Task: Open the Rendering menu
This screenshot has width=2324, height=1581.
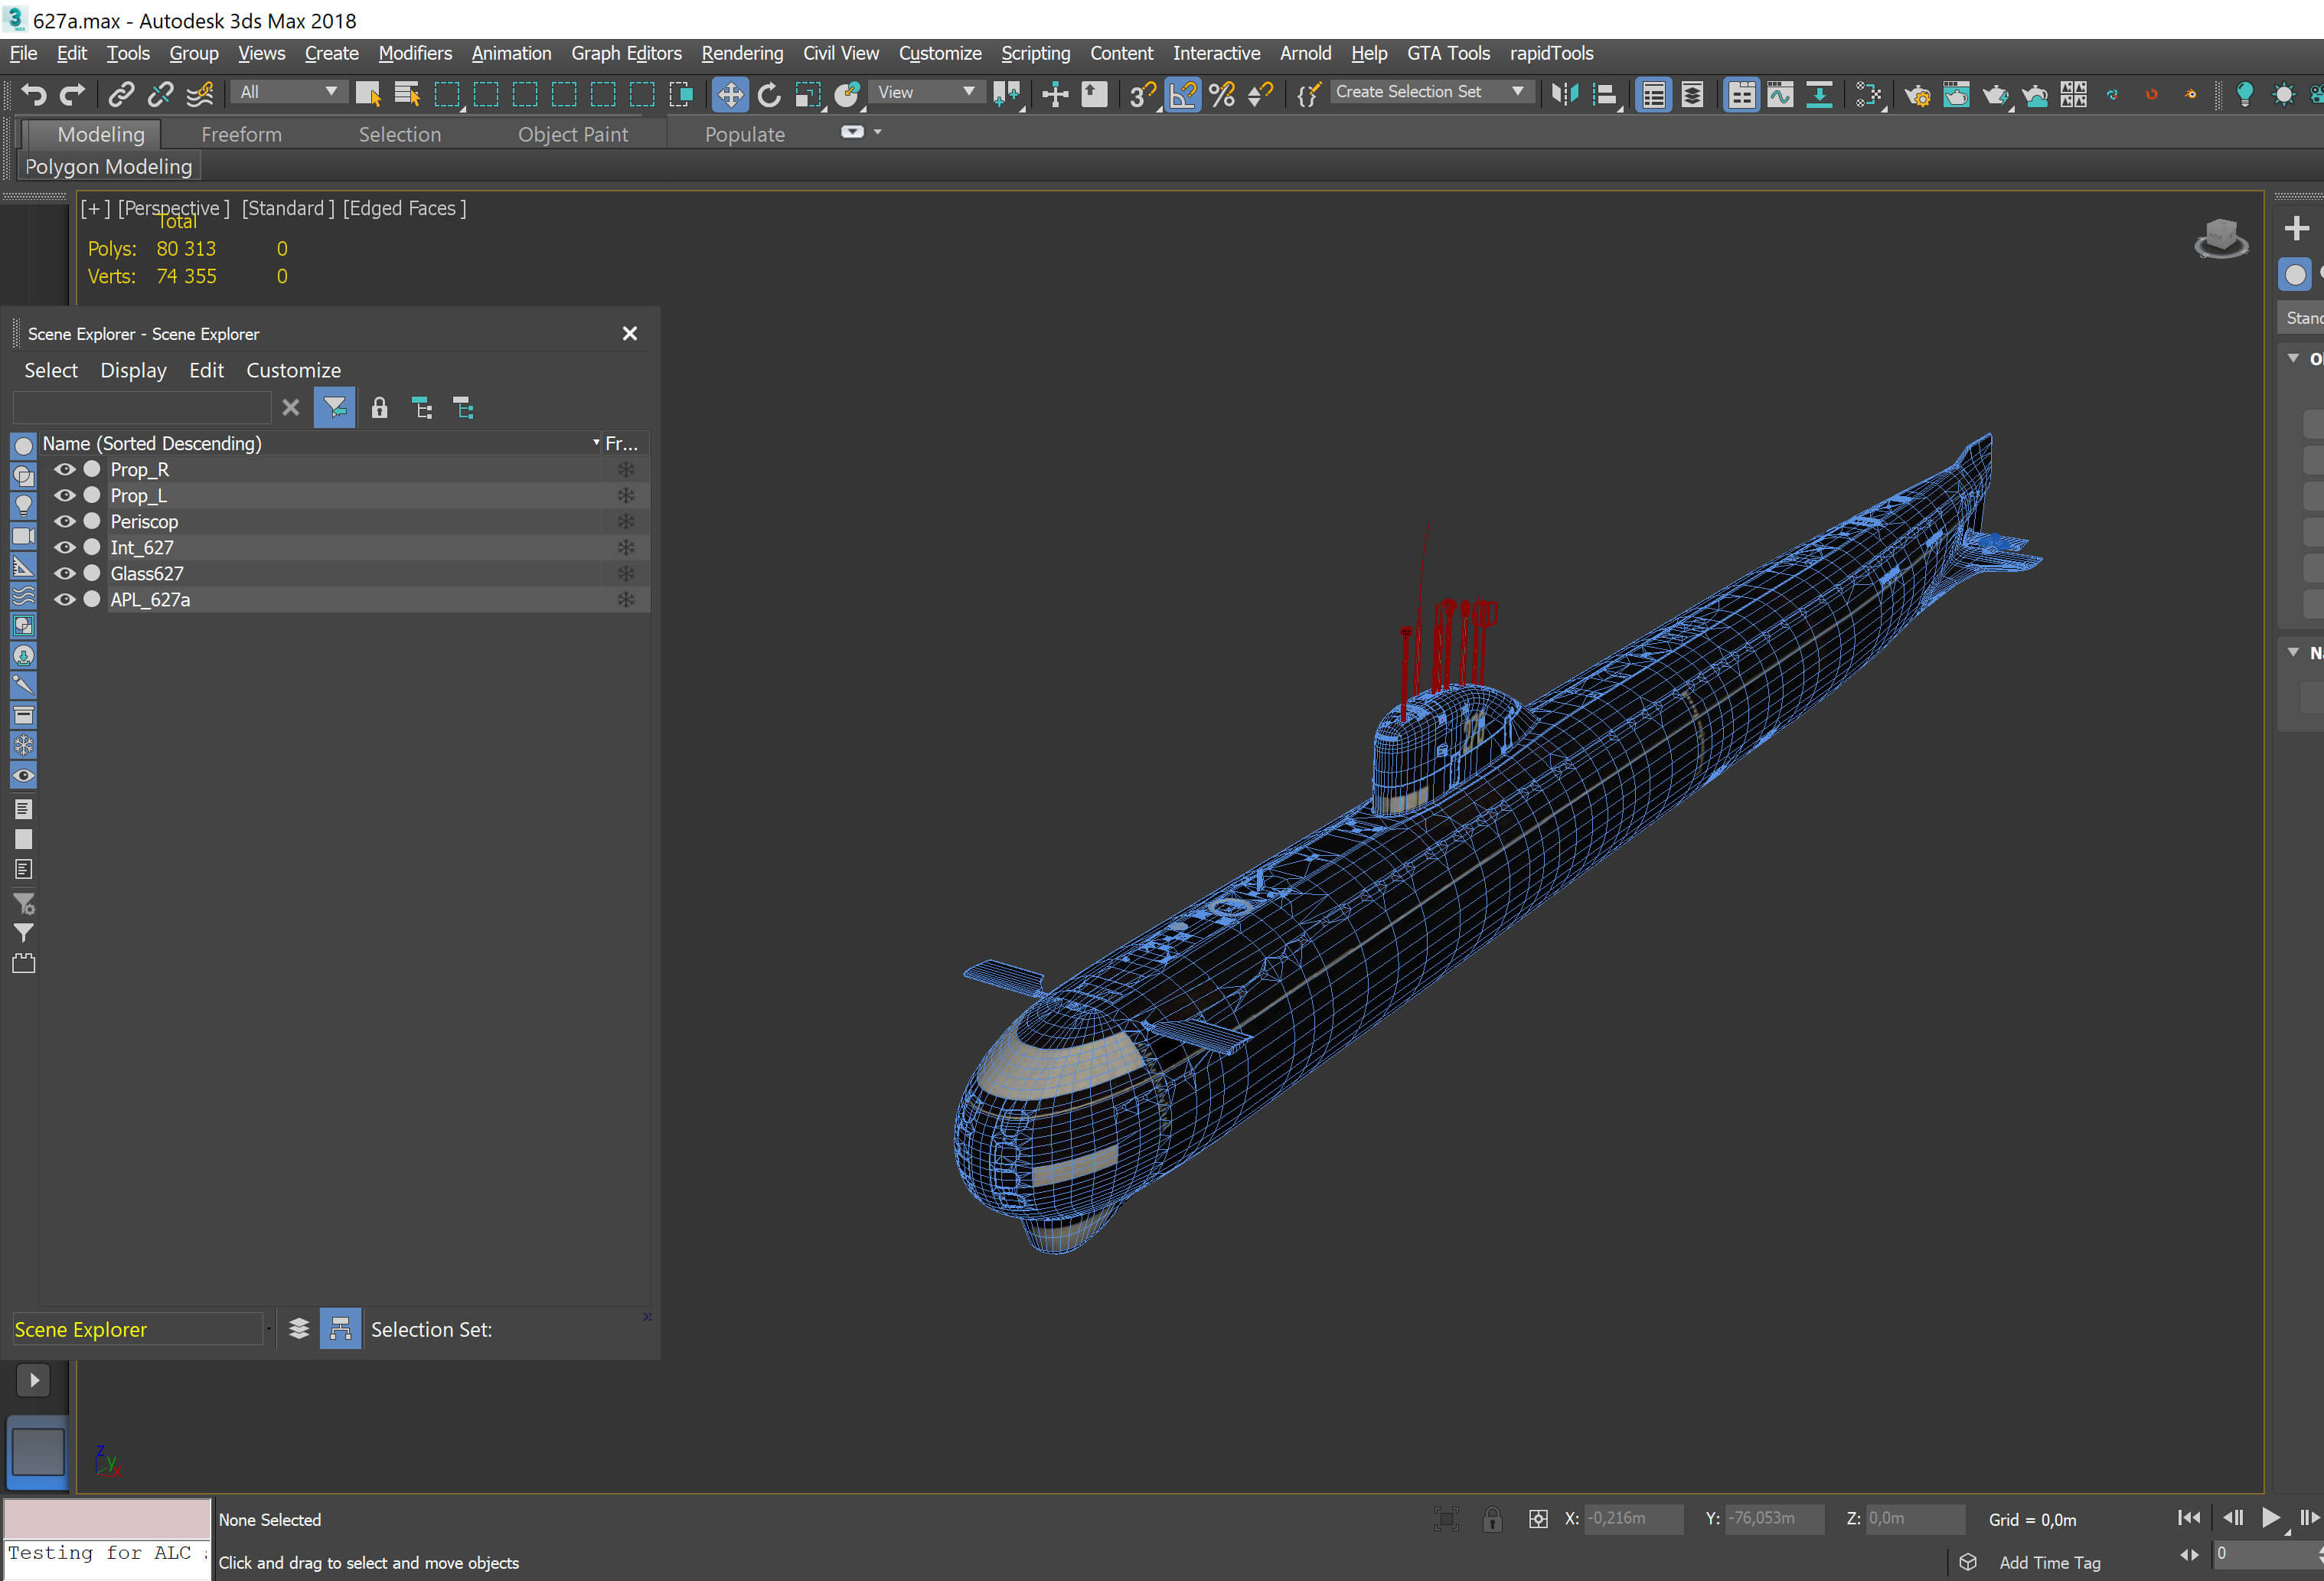Action: (742, 53)
